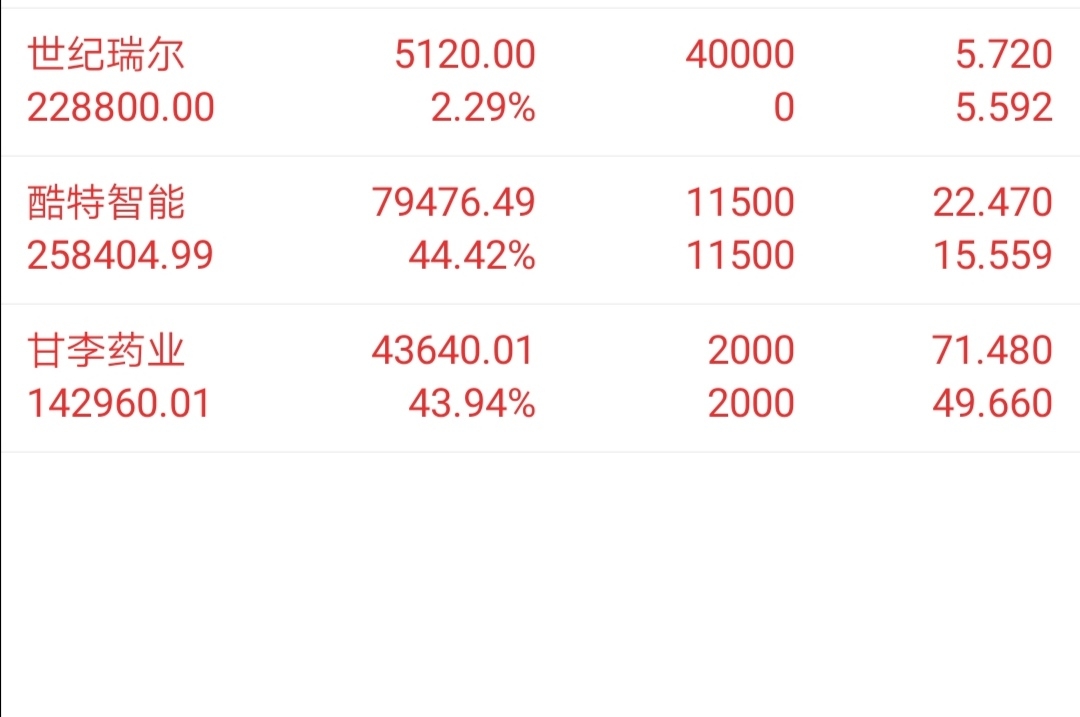Image resolution: width=1080 pixels, height=717 pixels.
Task: Tap 酷特智能 profit amount 79476.49
Action: pos(454,202)
